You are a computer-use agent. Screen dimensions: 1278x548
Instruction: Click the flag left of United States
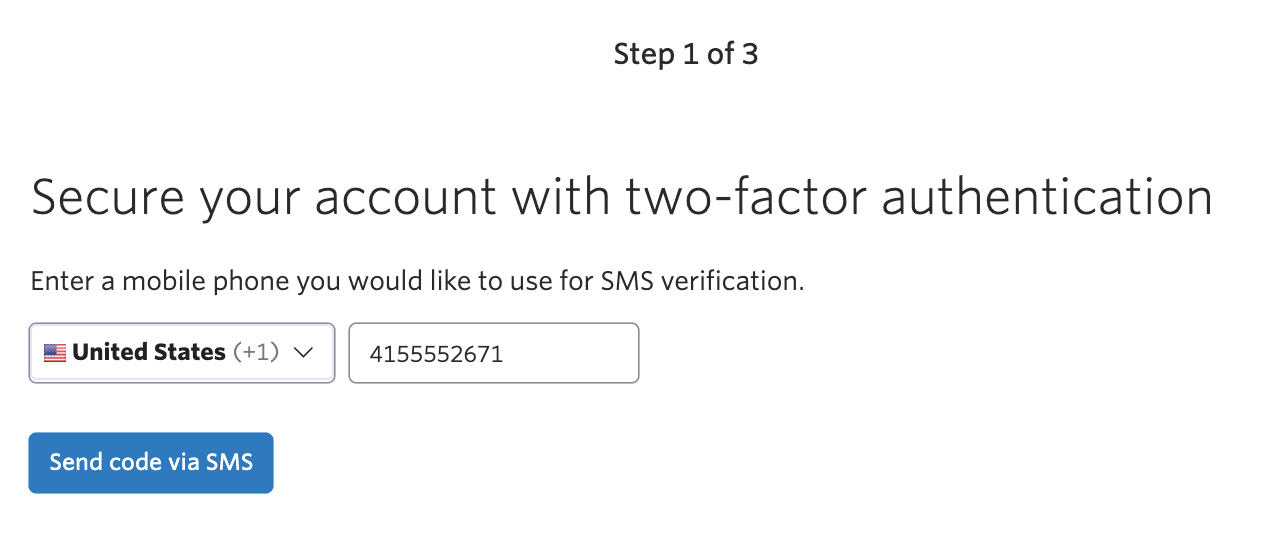click(55, 353)
